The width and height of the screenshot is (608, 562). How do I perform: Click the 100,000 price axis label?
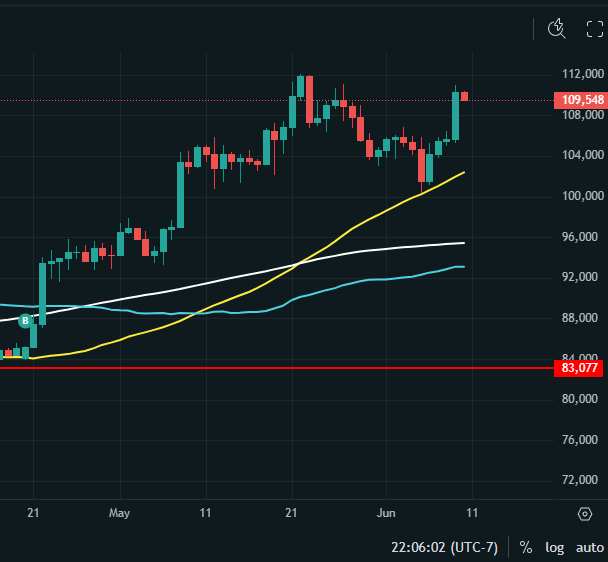tap(583, 195)
